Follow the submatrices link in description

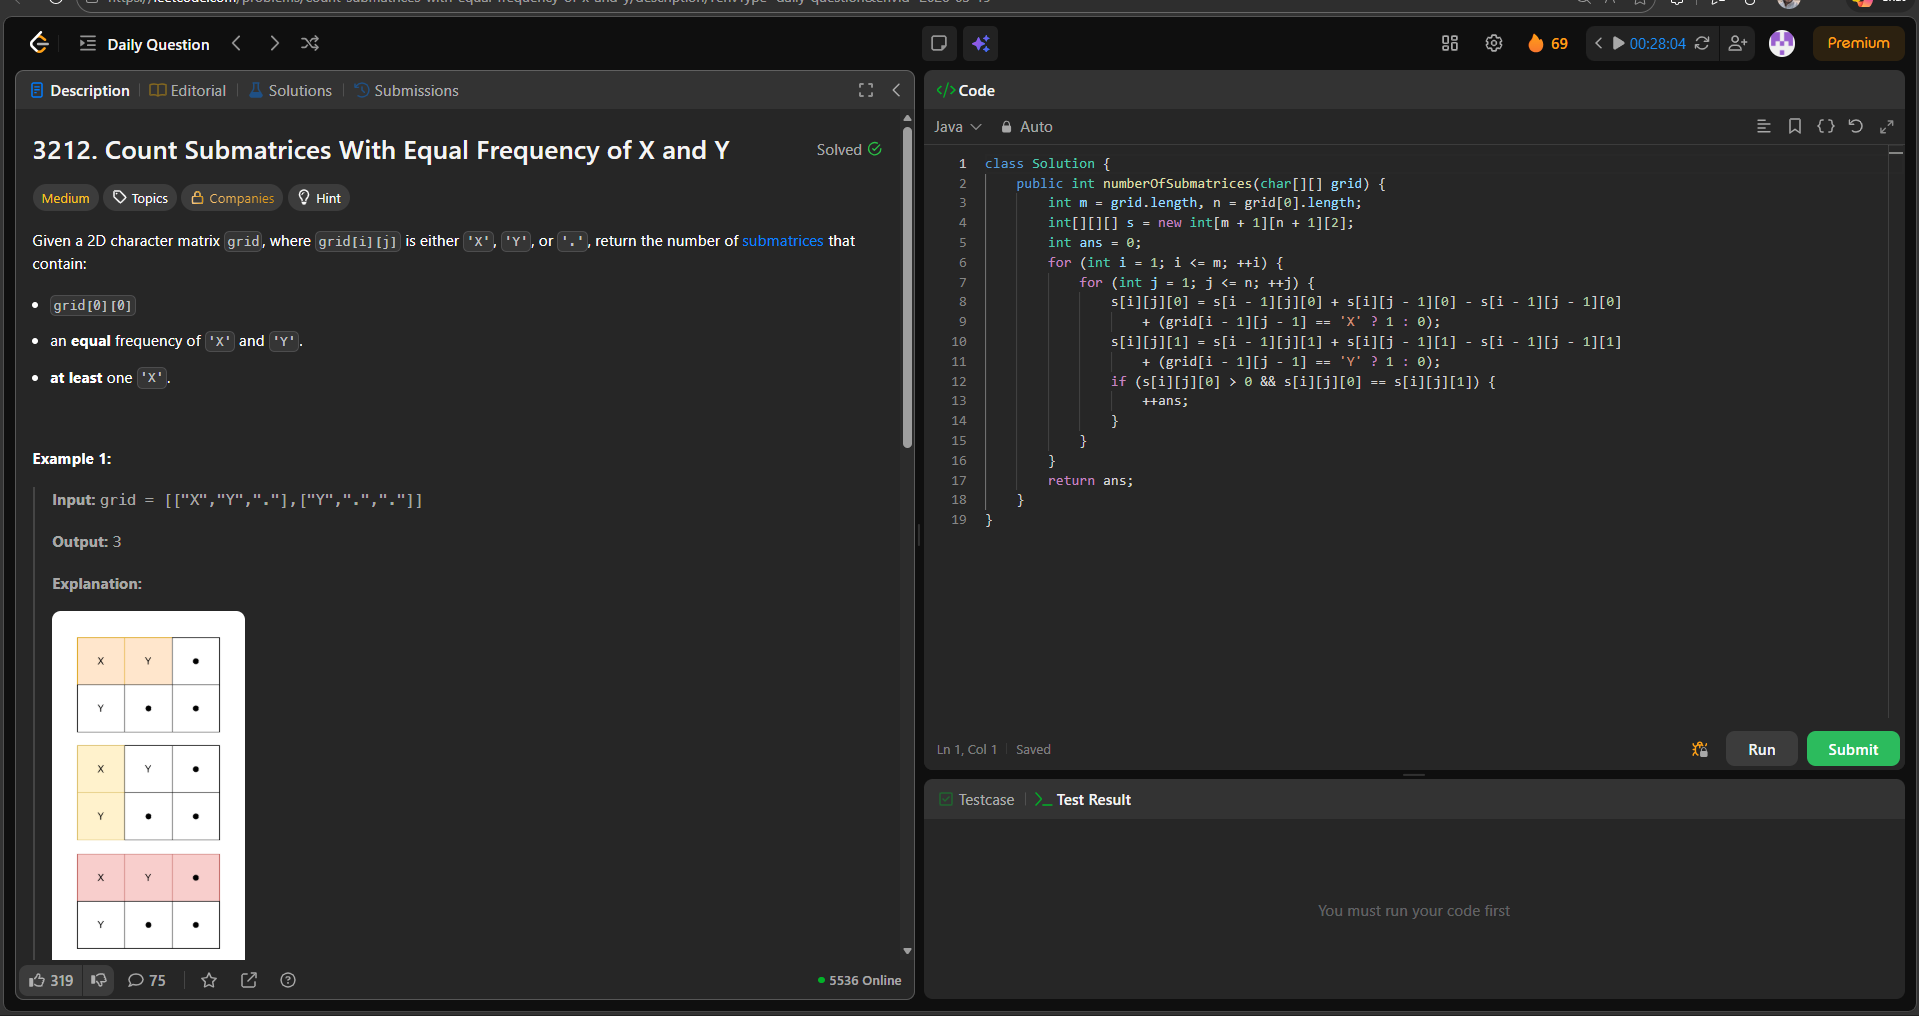(x=782, y=241)
